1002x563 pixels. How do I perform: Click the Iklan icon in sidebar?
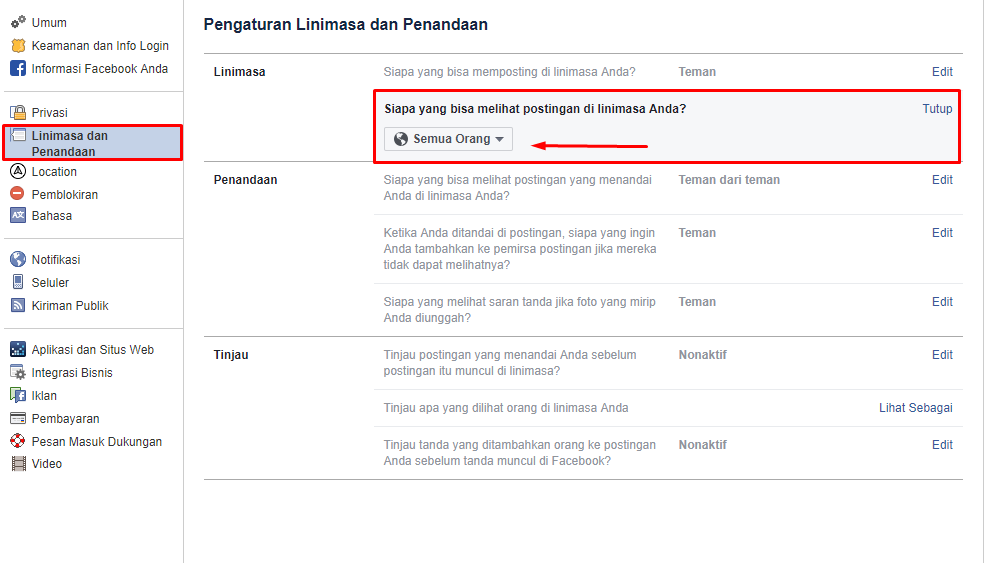[17, 396]
